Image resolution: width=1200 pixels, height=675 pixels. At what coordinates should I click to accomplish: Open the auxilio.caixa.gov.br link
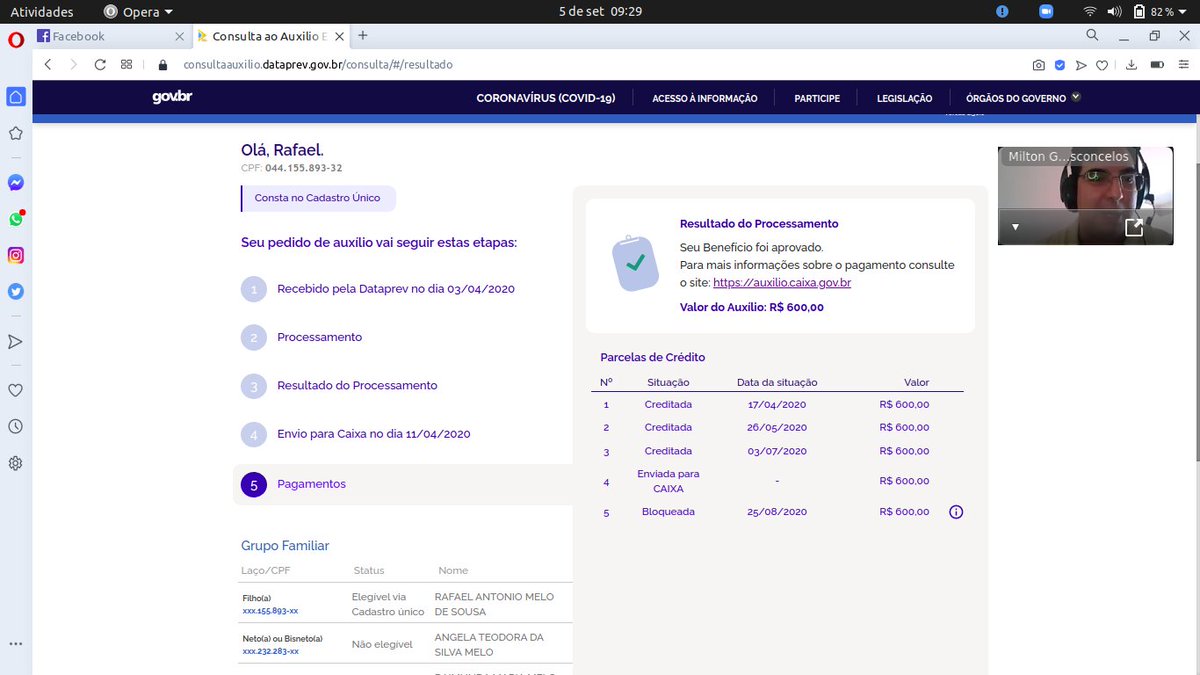(782, 283)
